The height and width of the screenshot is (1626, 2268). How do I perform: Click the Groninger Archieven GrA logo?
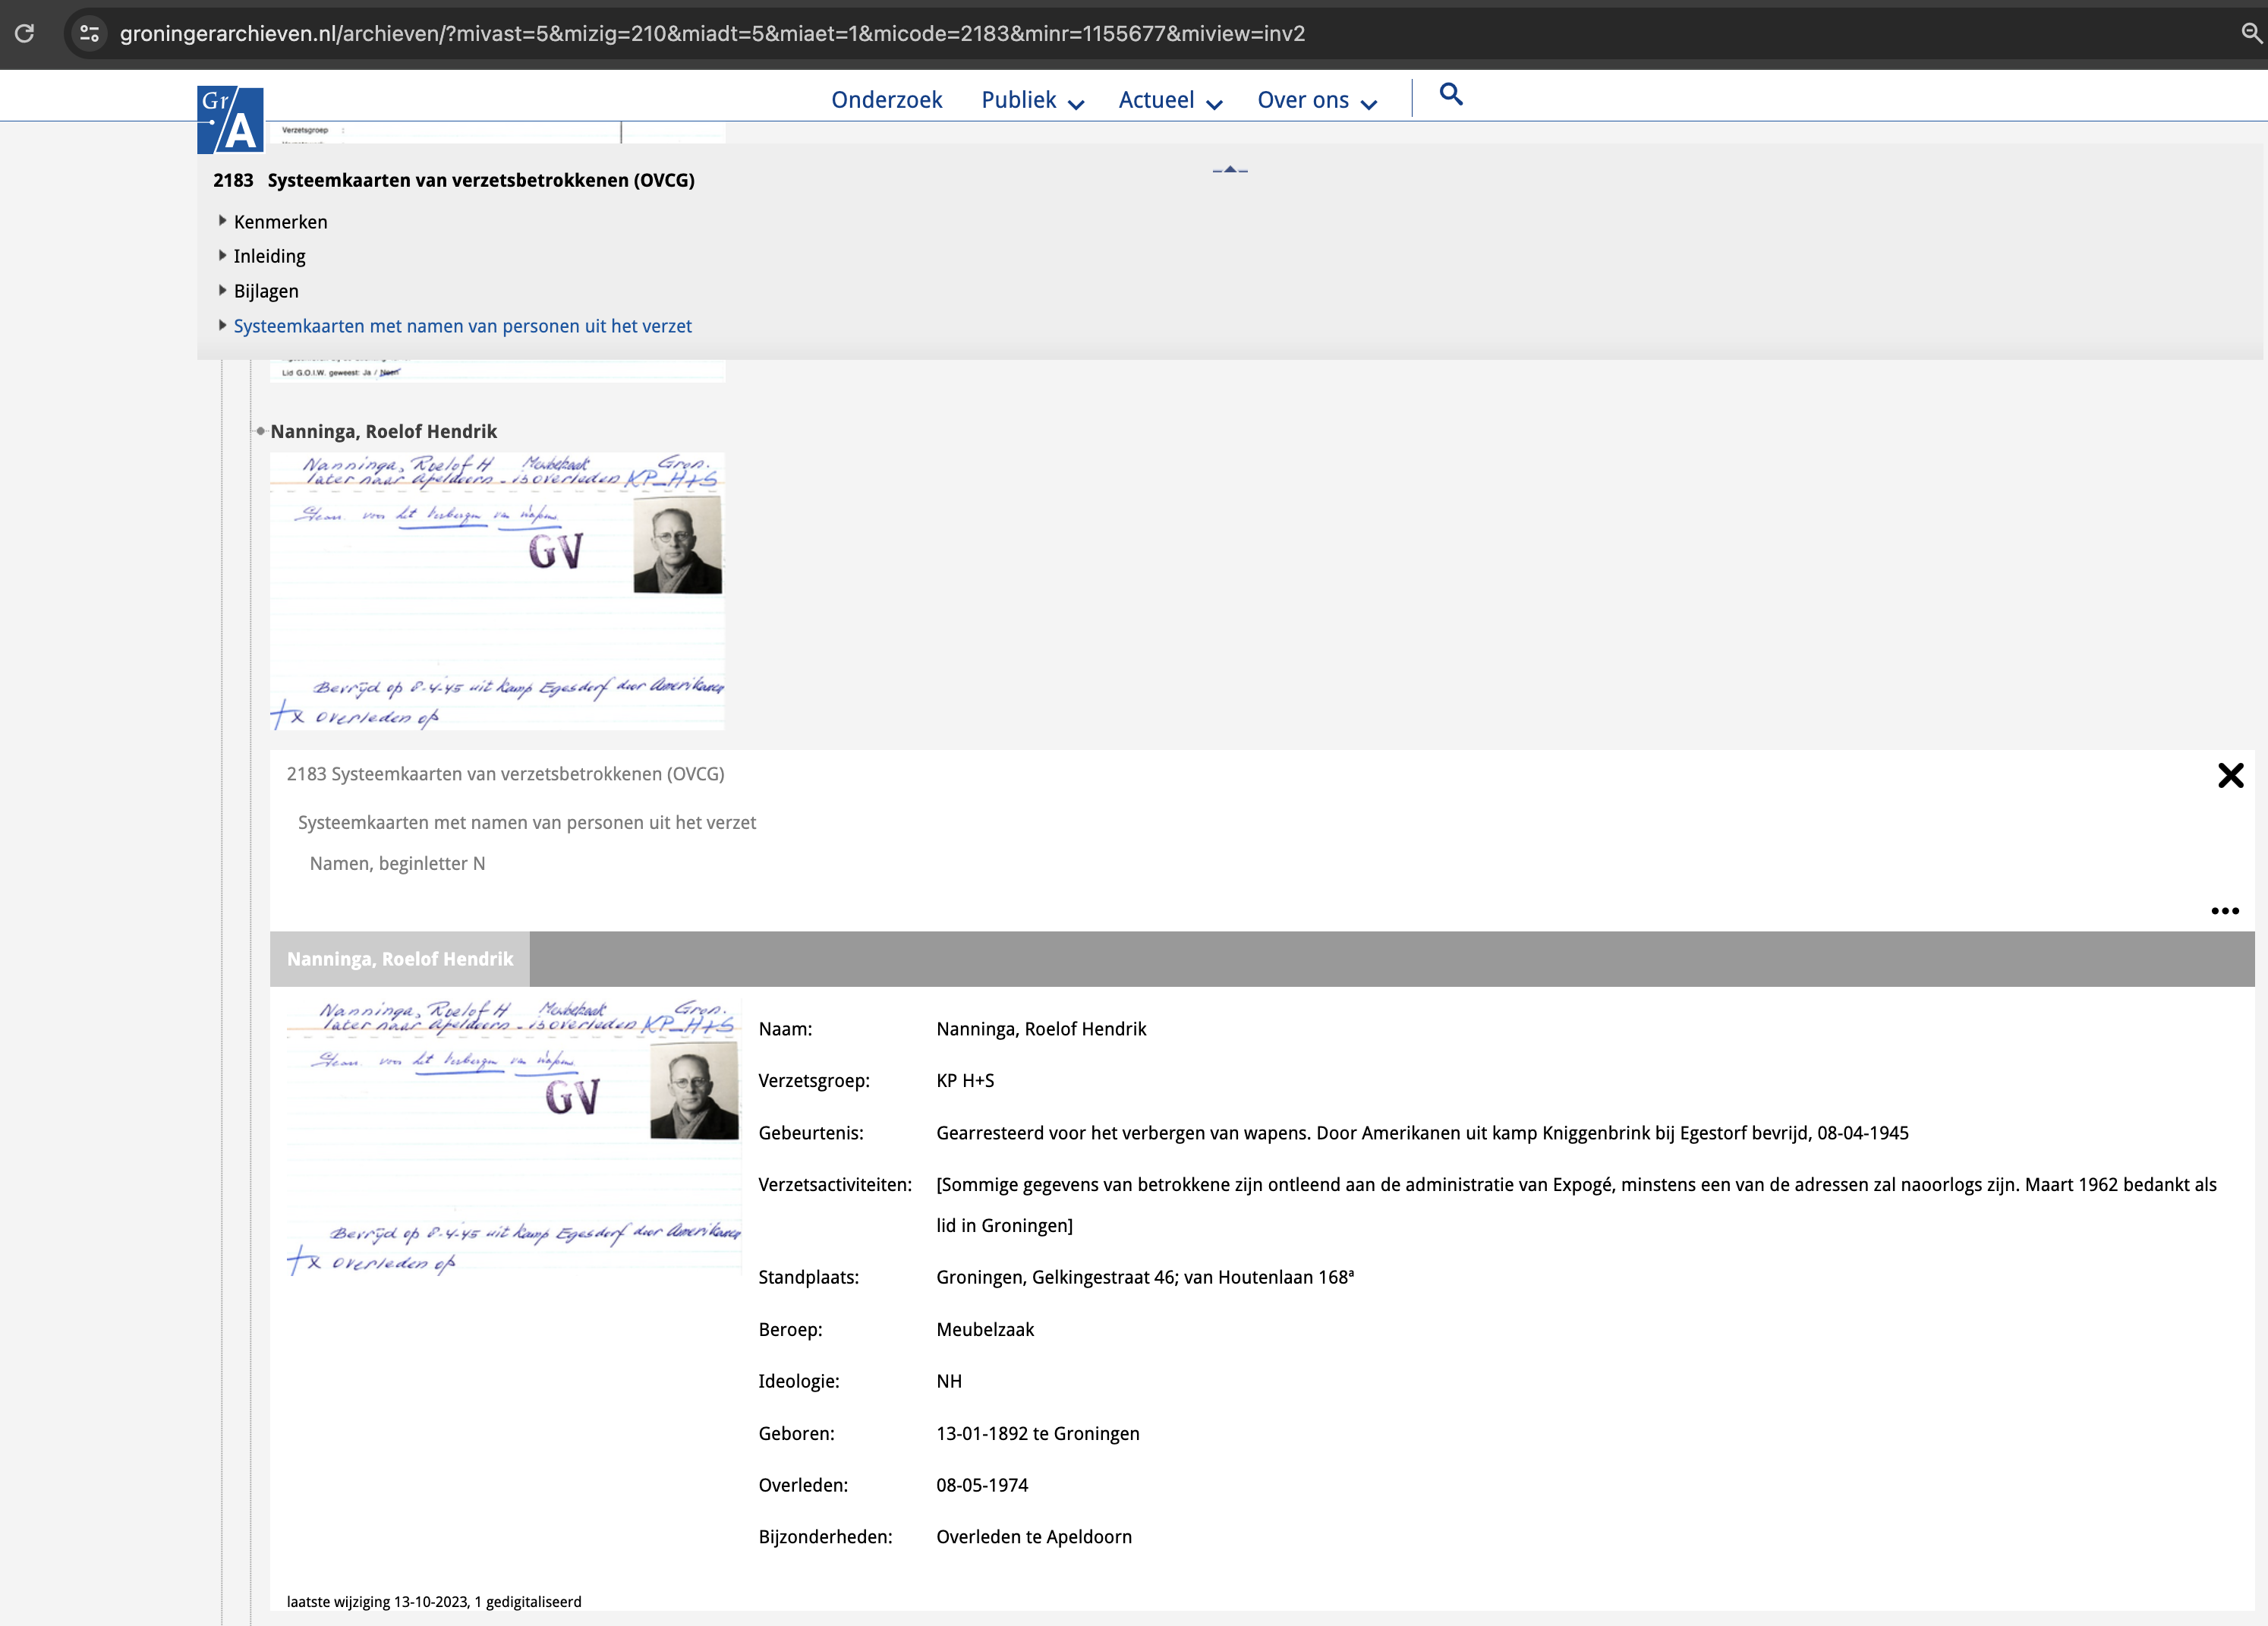point(230,120)
